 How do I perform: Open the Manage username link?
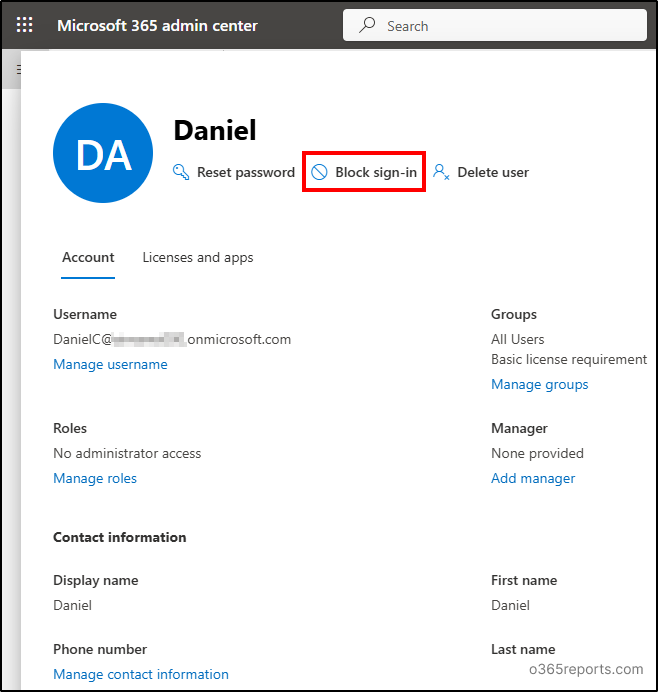coord(110,365)
